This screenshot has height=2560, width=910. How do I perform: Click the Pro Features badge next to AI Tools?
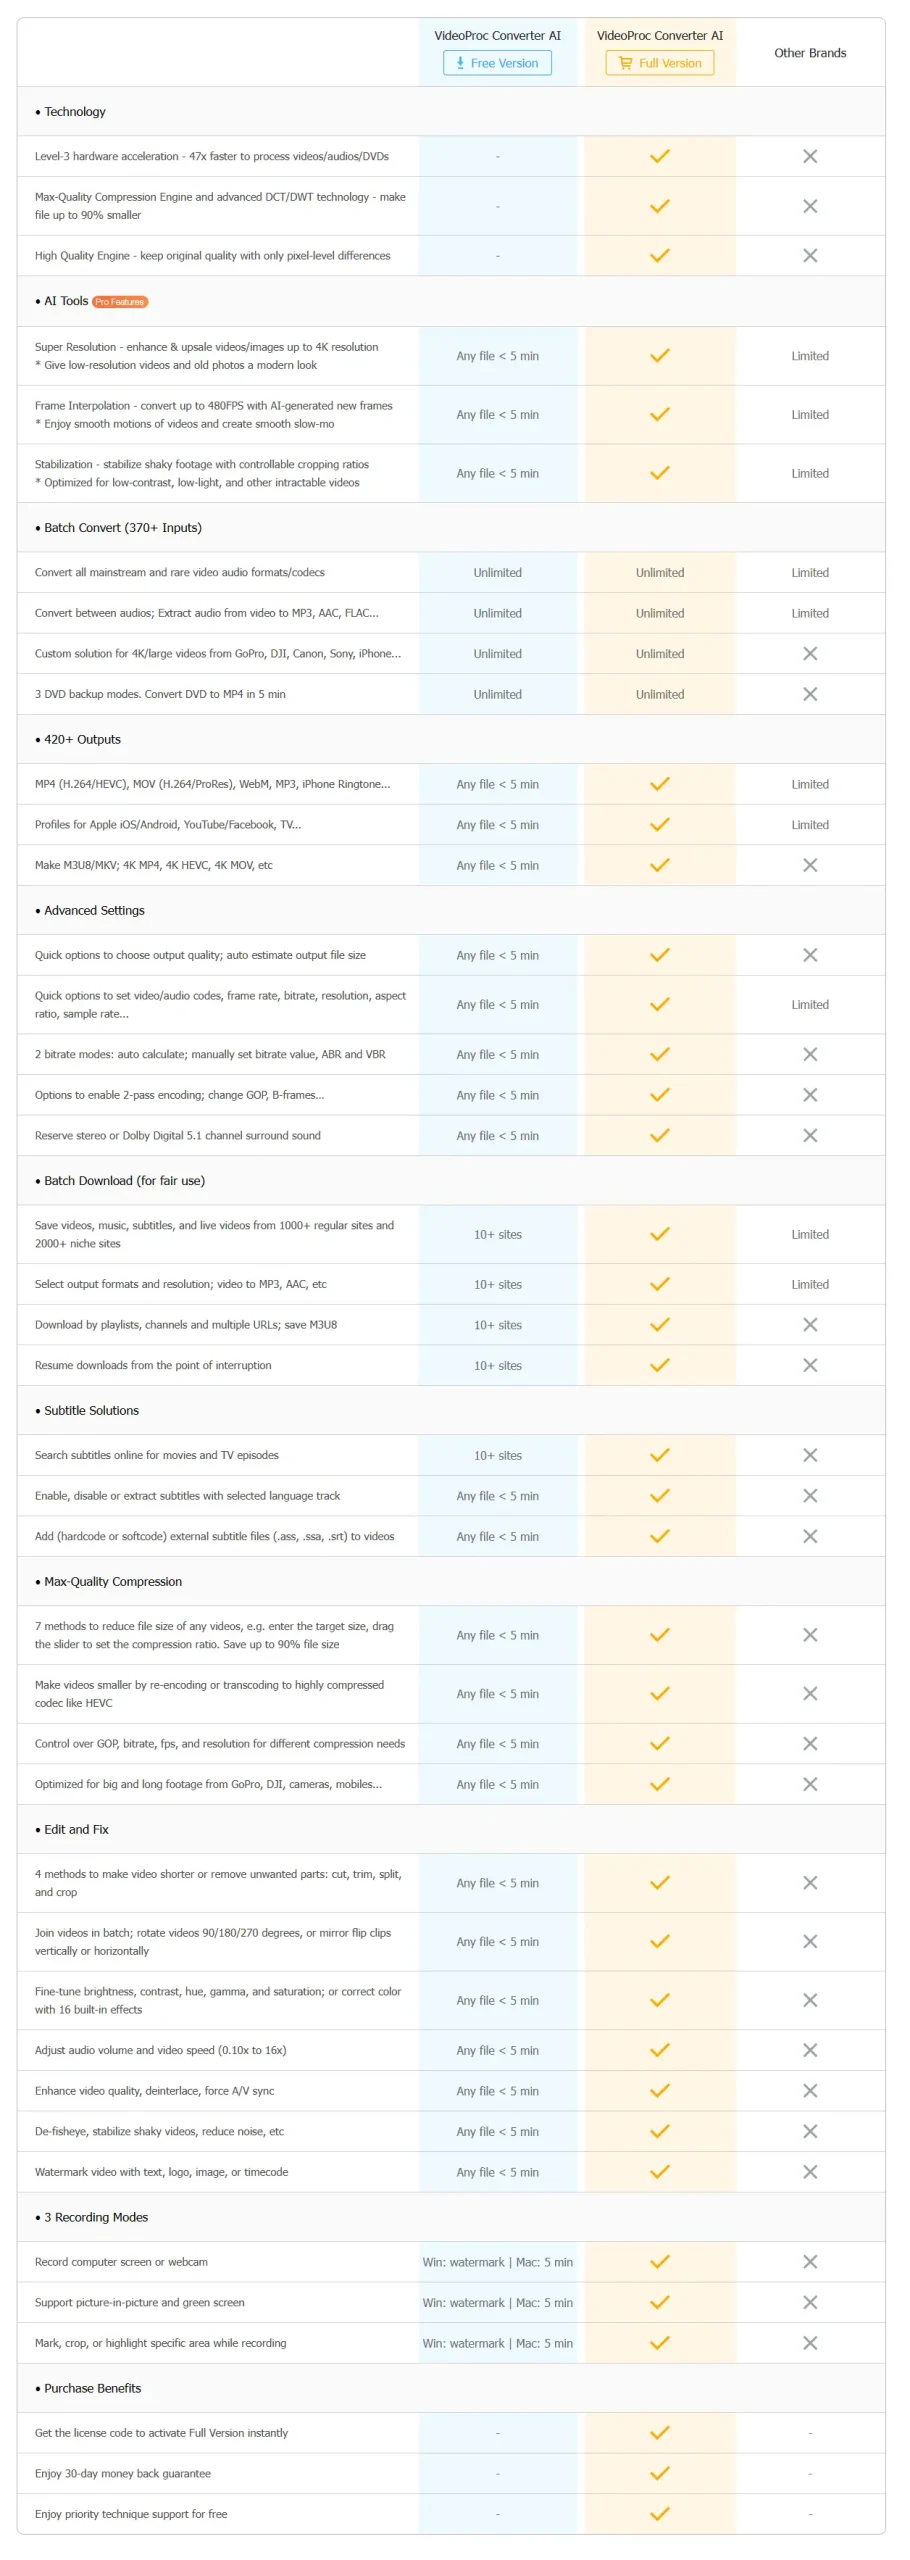pos(118,301)
